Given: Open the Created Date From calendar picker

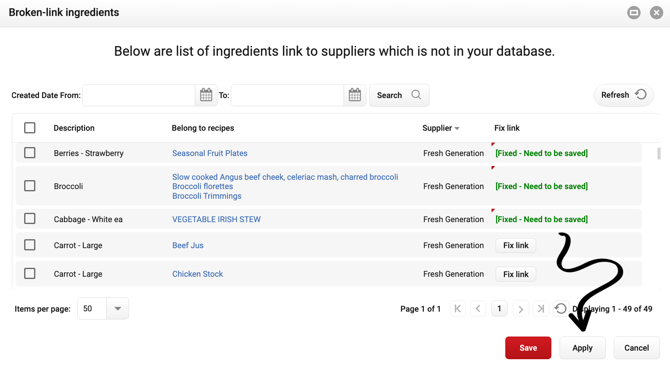Looking at the screenshot, I should [206, 95].
